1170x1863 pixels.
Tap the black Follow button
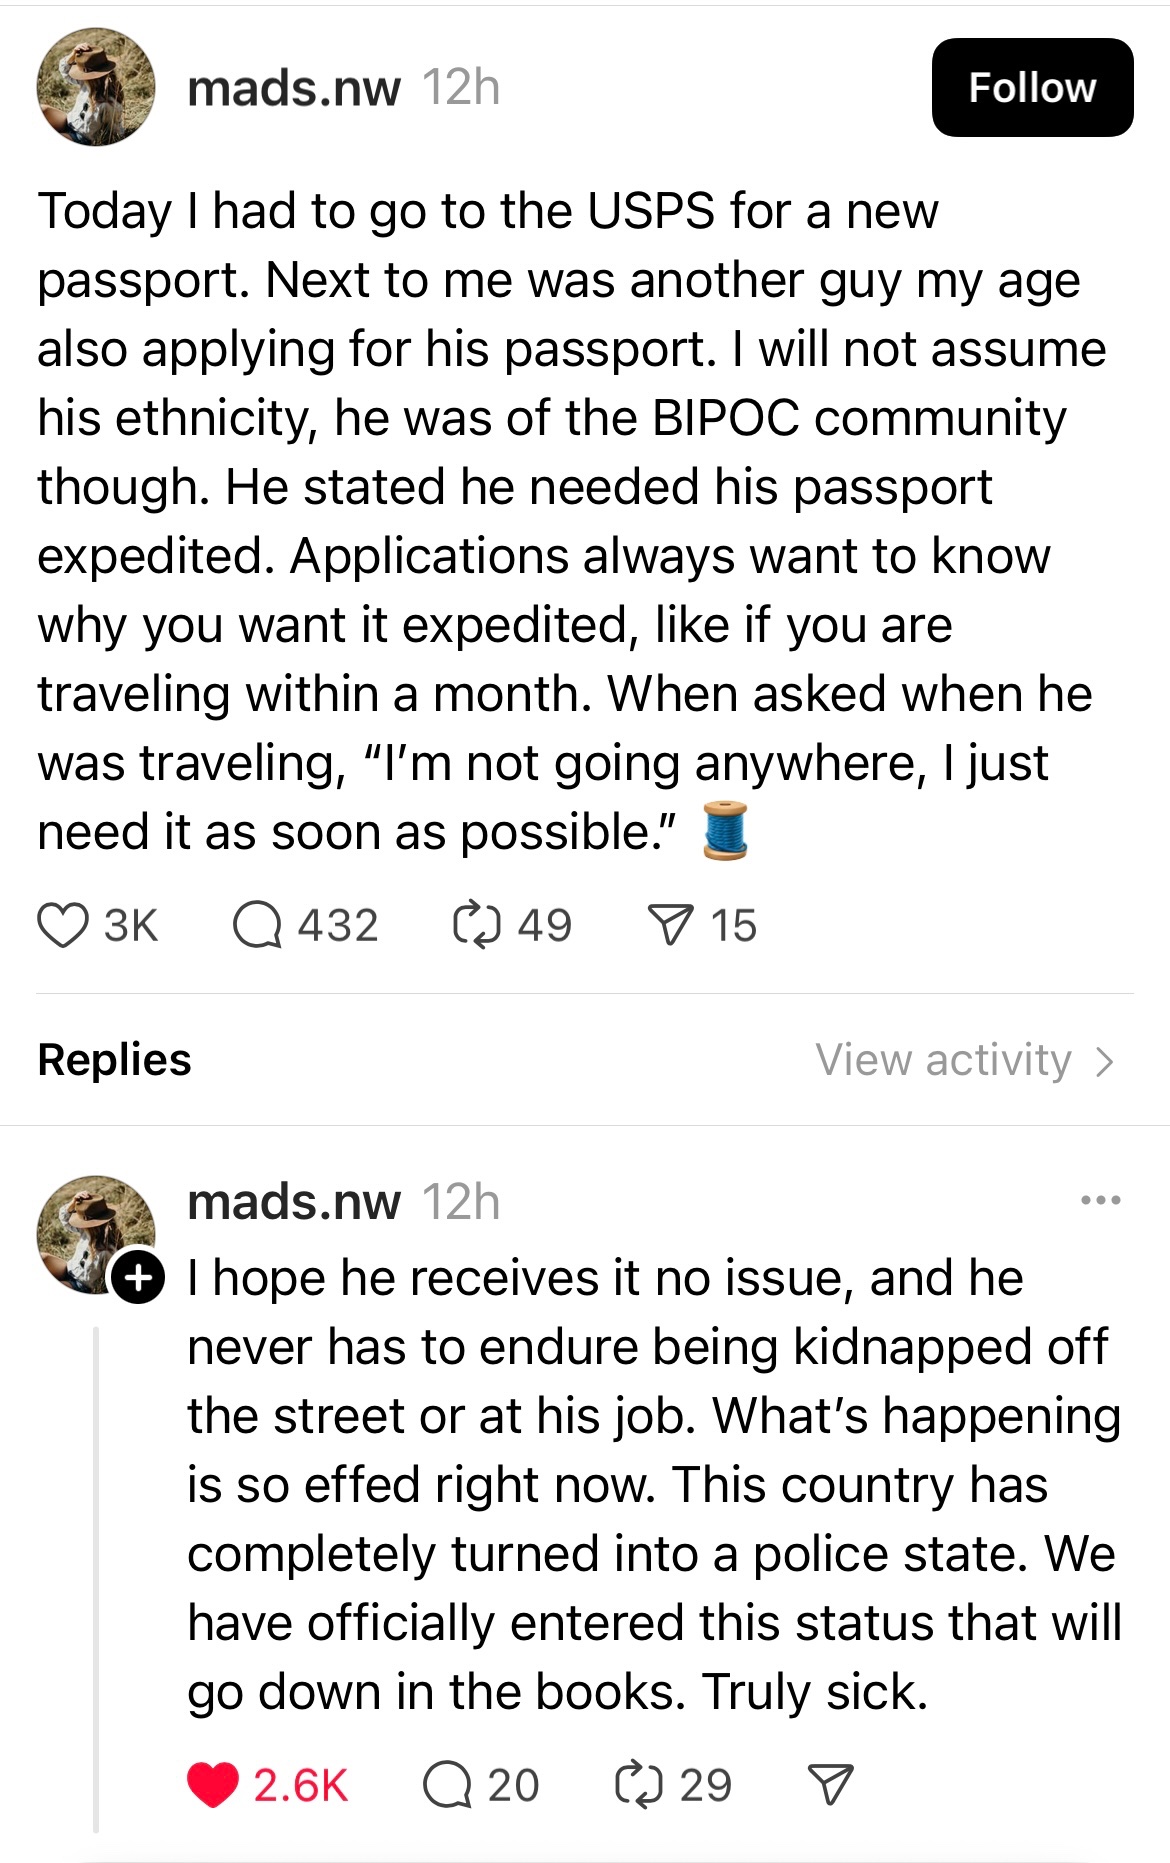[1032, 88]
